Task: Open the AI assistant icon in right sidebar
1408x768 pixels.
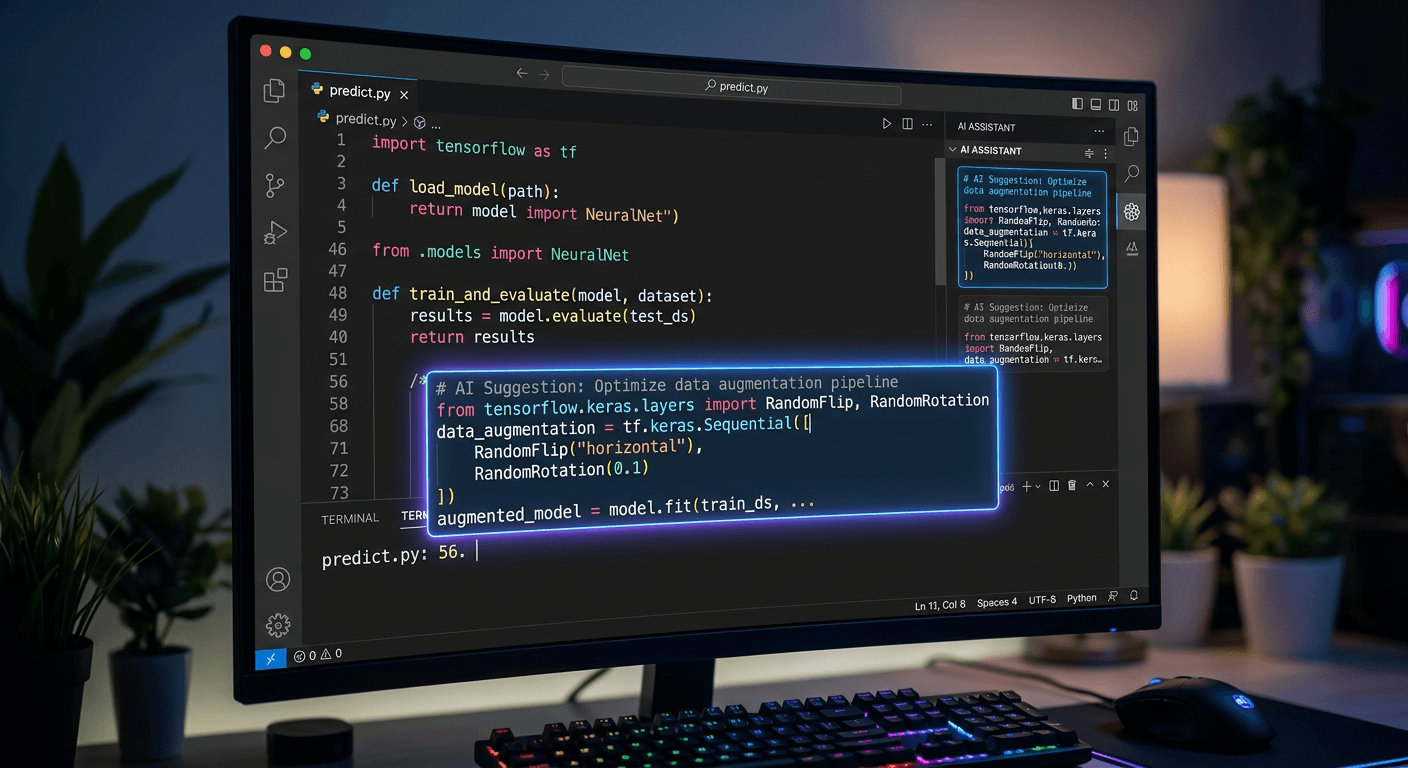Action: click(1132, 211)
